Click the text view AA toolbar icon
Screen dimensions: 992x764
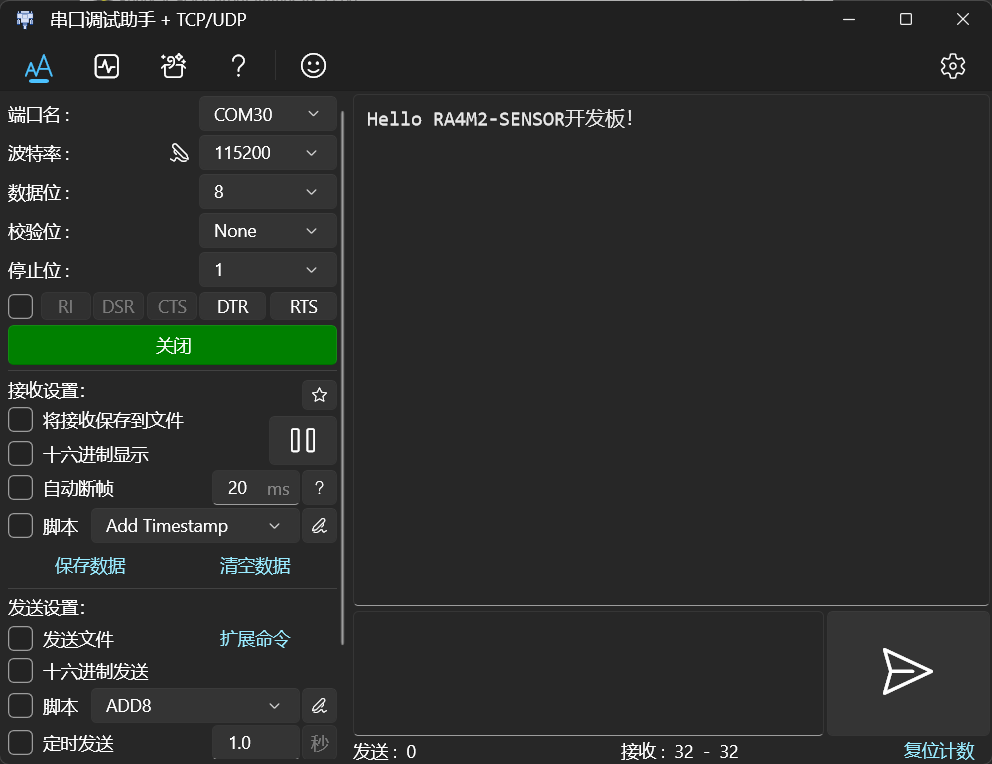point(39,67)
